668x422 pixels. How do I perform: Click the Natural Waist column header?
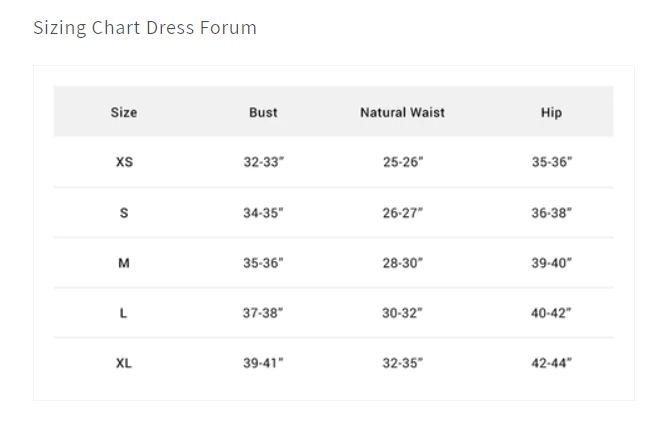pyautogui.click(x=402, y=113)
